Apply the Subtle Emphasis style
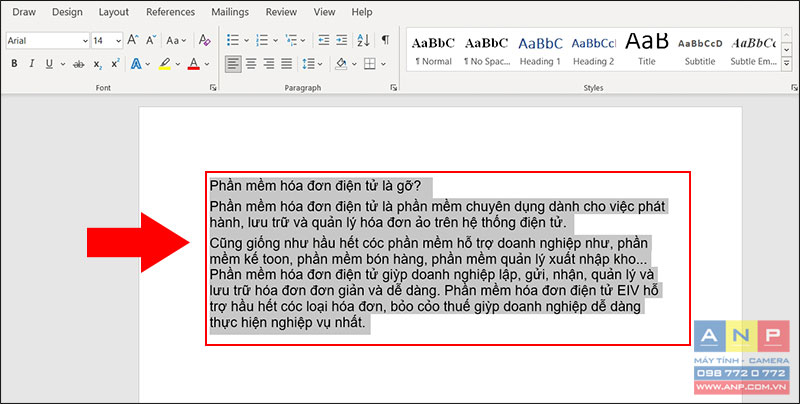This screenshot has width=800, height=404. [753, 50]
